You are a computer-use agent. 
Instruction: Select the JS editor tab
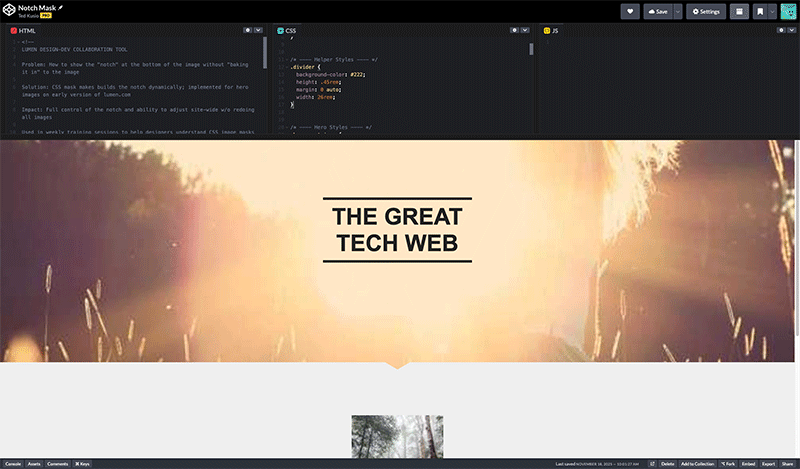pos(551,31)
